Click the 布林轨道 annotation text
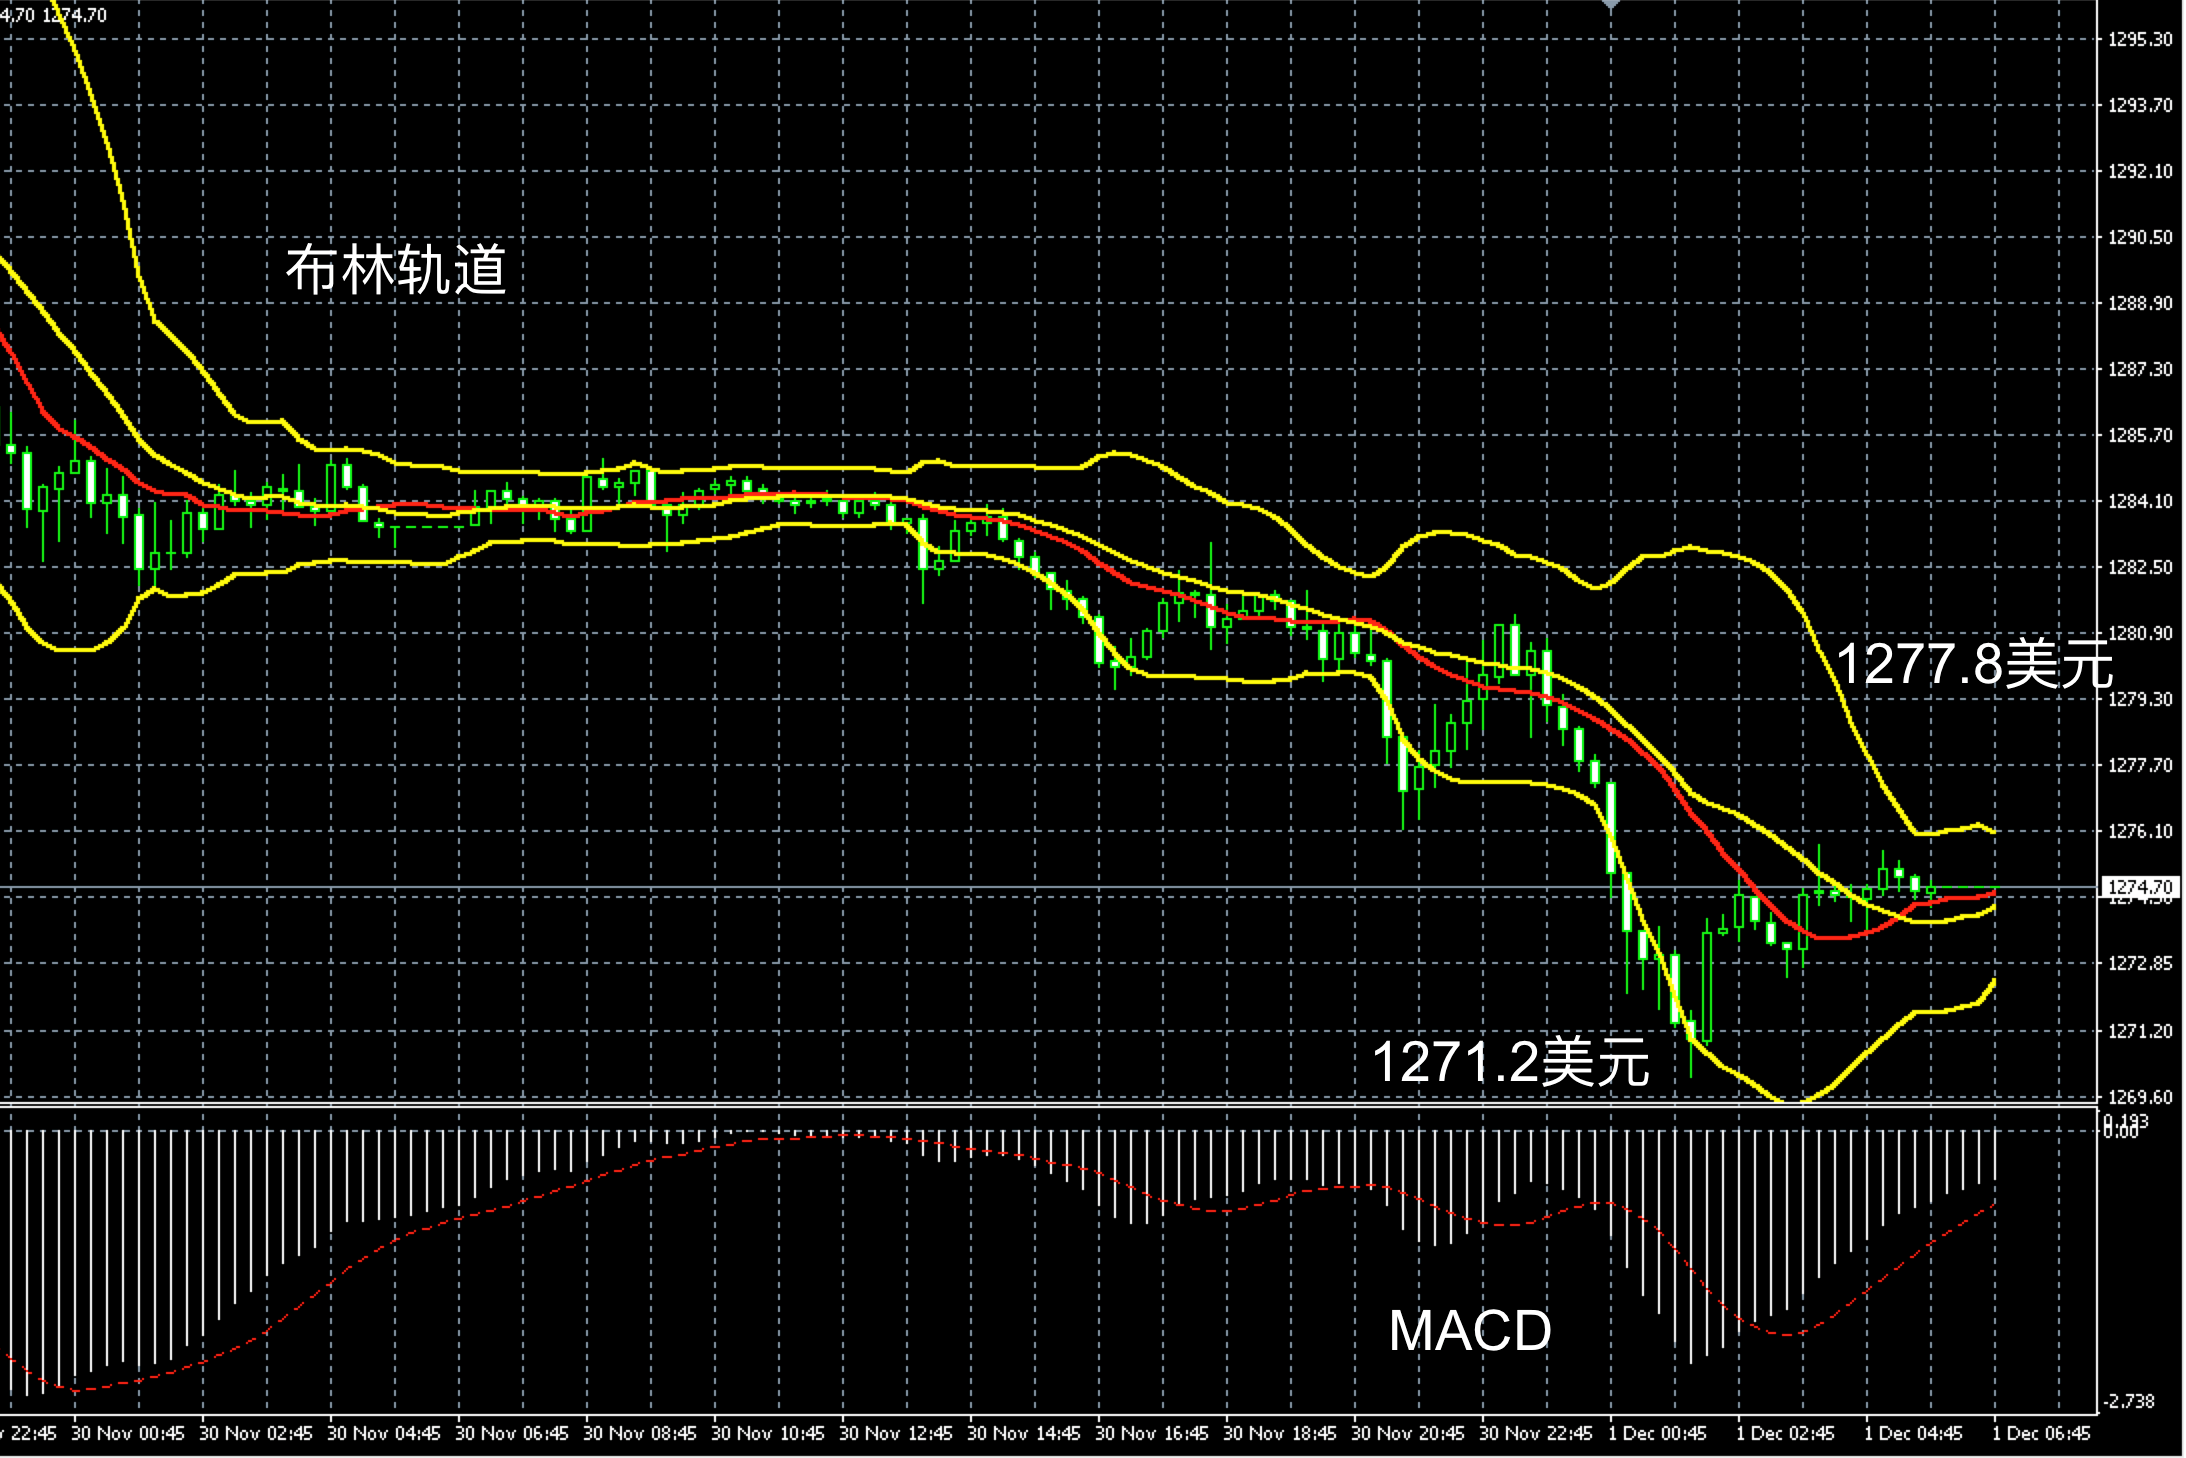This screenshot has width=2186, height=1458. (396, 269)
